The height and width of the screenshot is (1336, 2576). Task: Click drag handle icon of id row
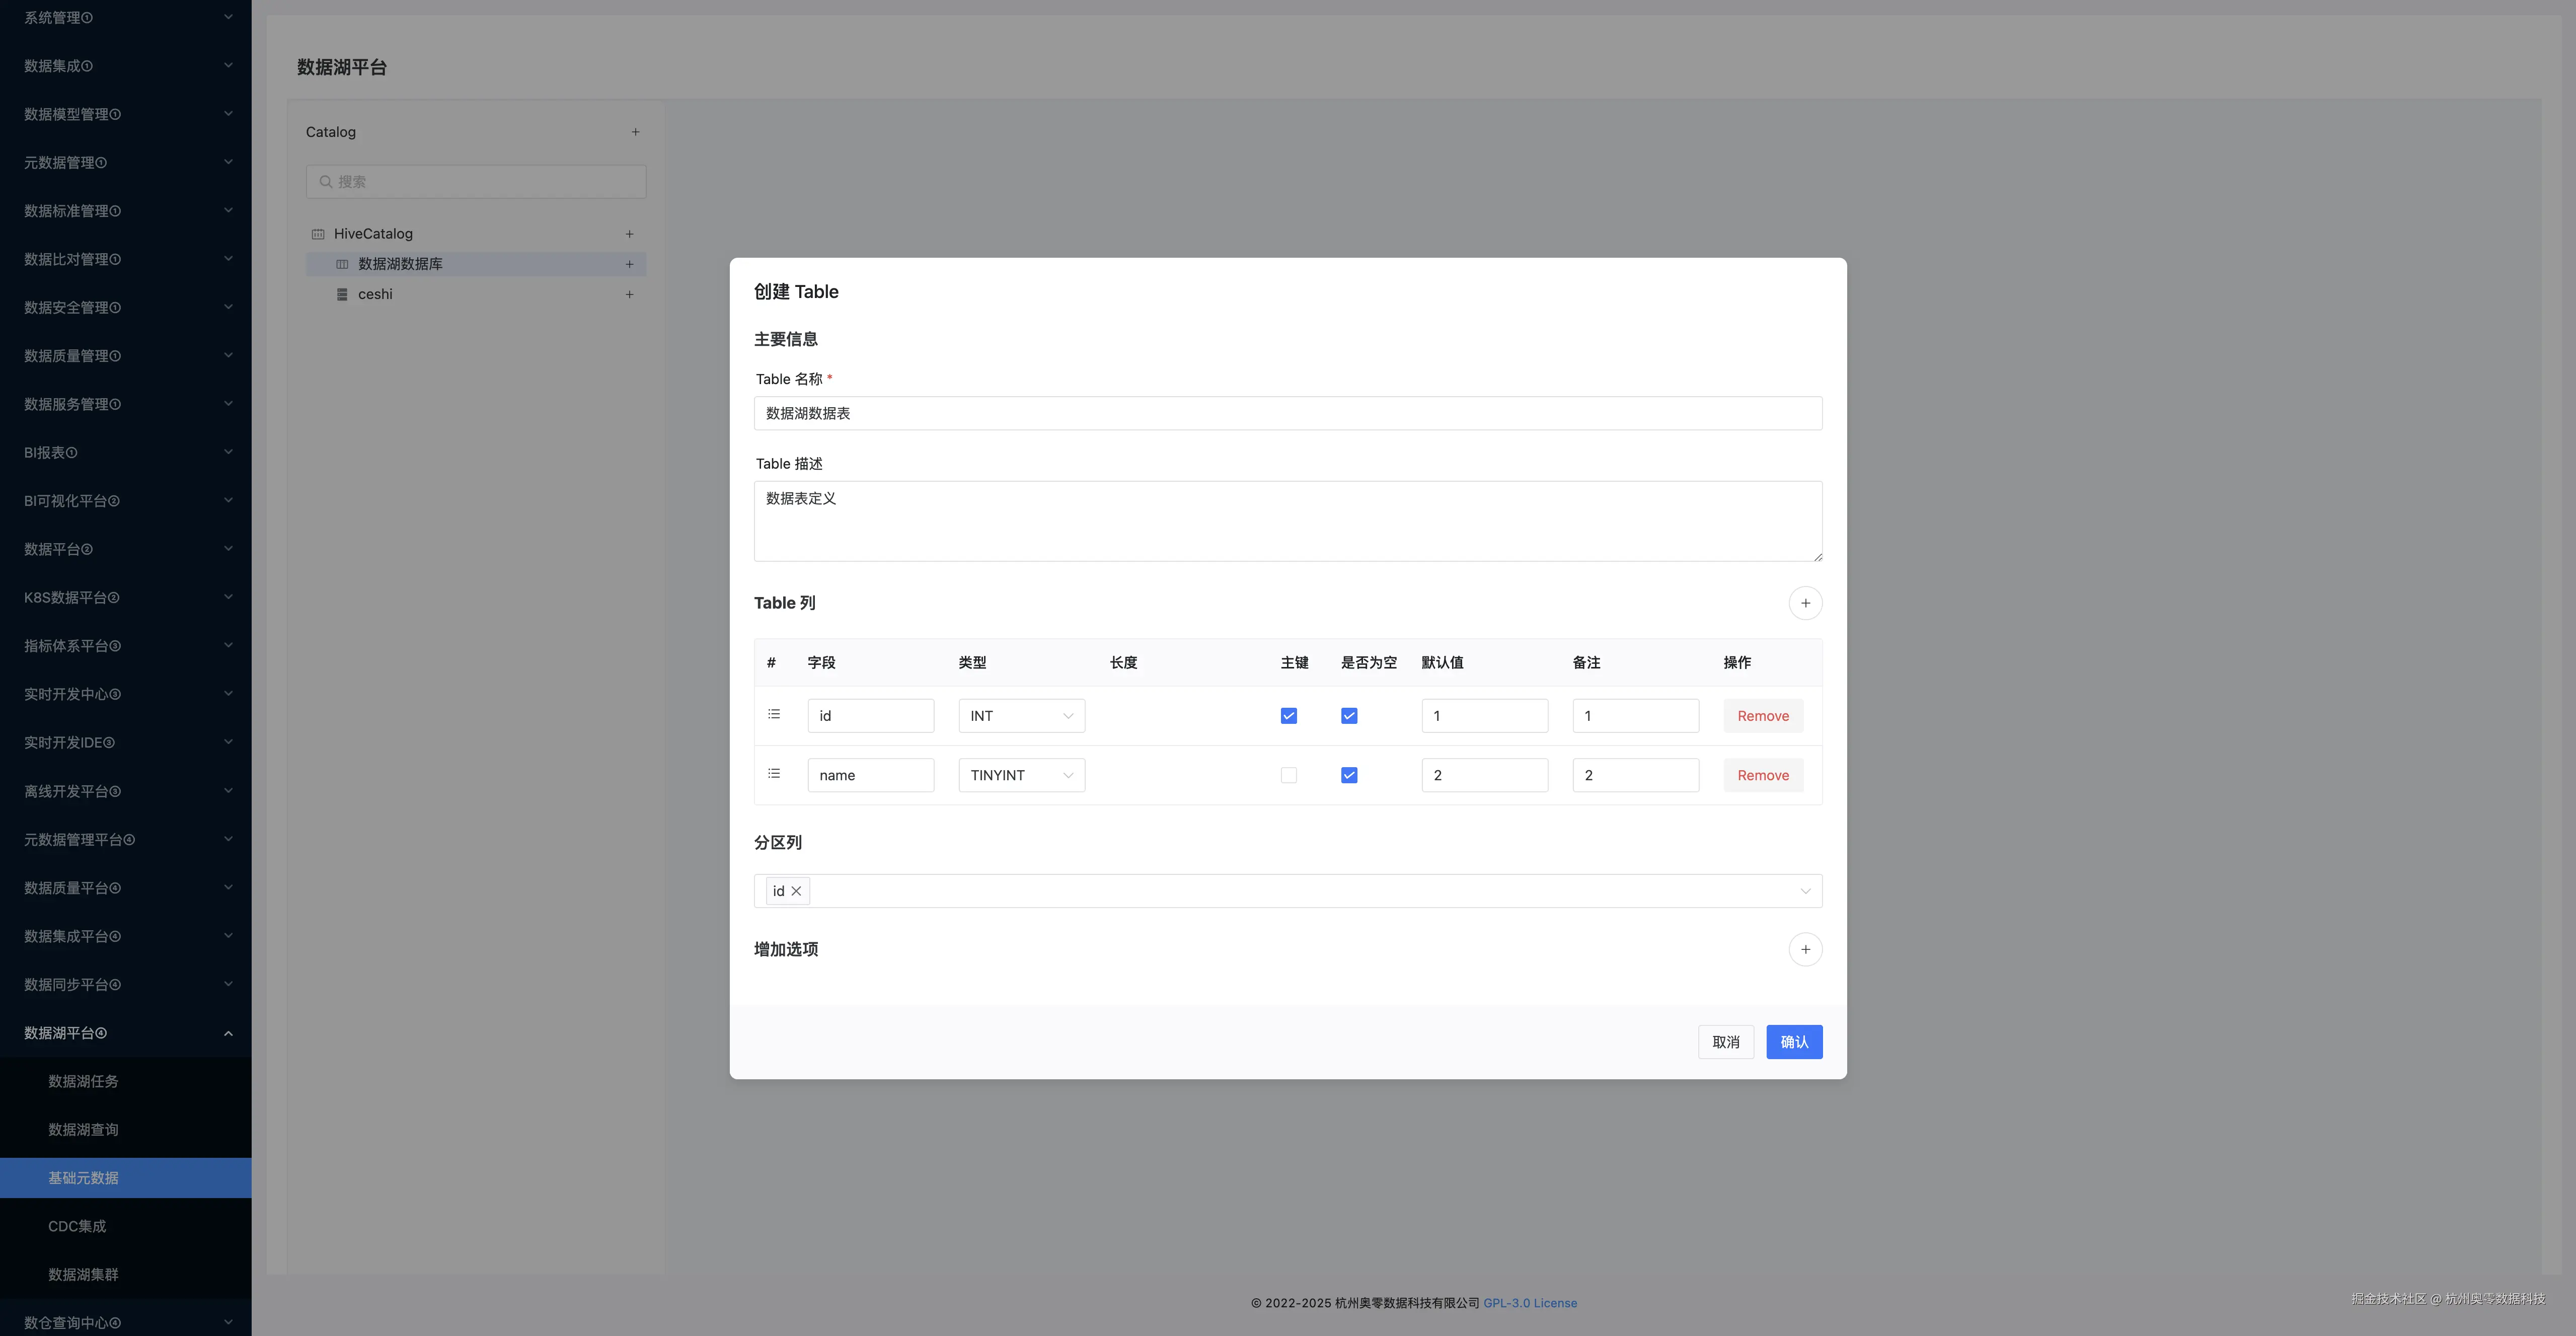click(x=774, y=714)
